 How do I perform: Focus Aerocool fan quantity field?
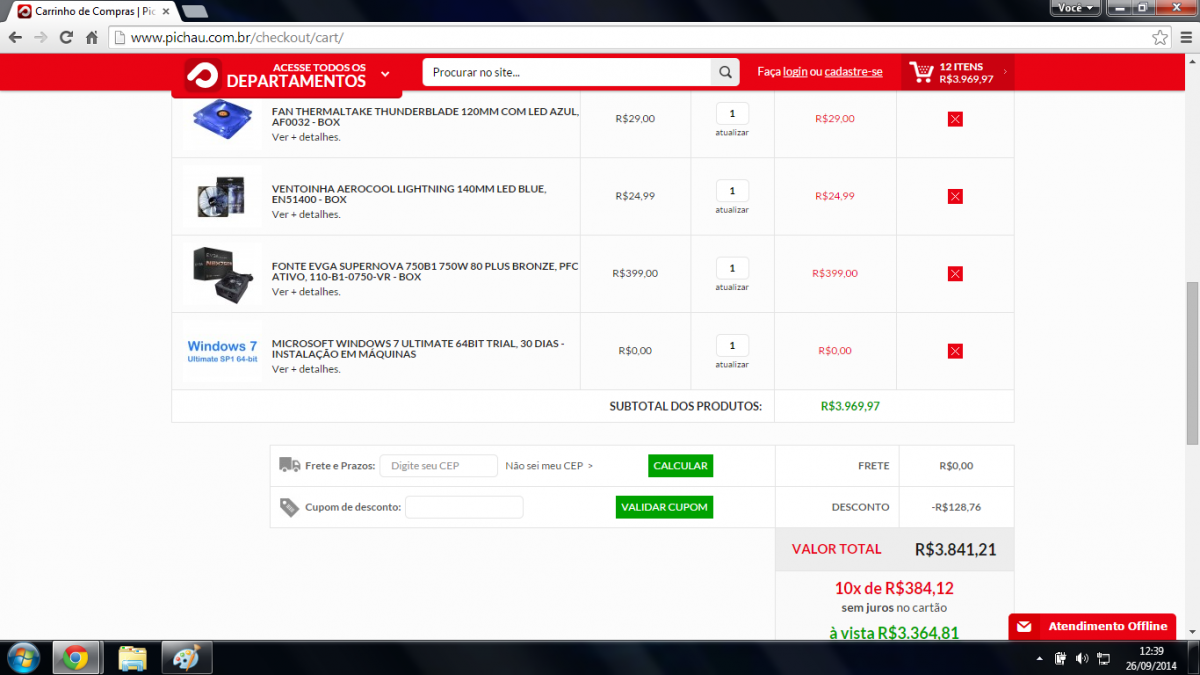(x=732, y=191)
